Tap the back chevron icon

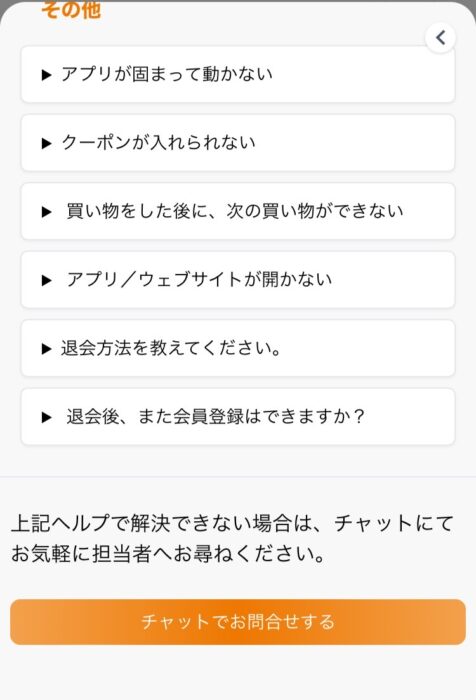pos(440,38)
